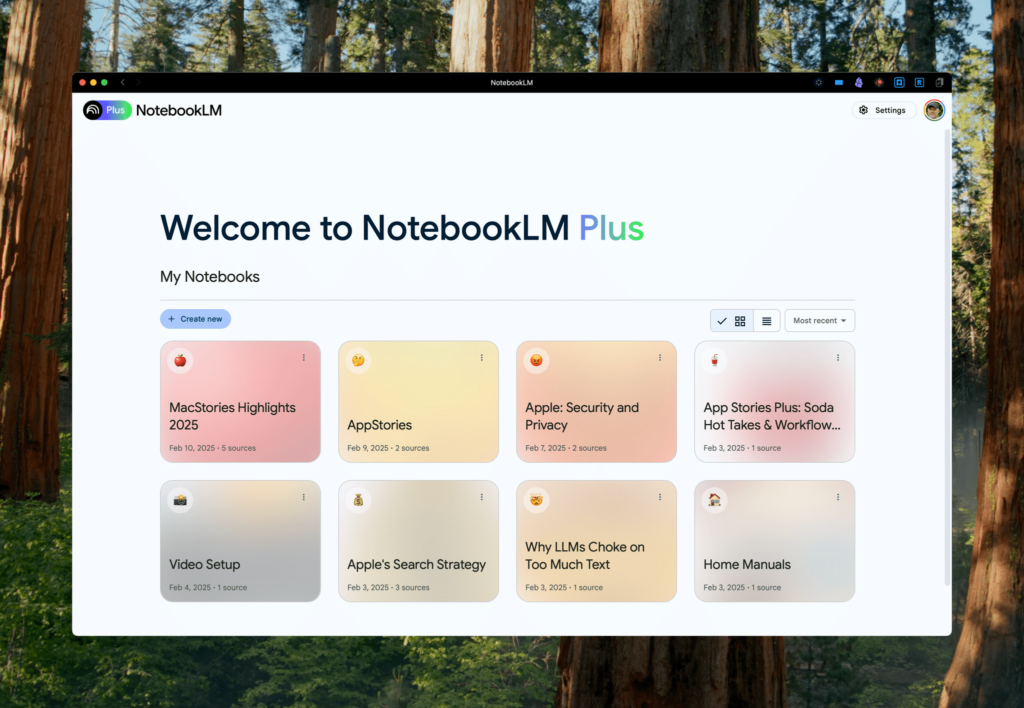Switch to grid view
Screen dimensions: 1024x708
(740, 321)
